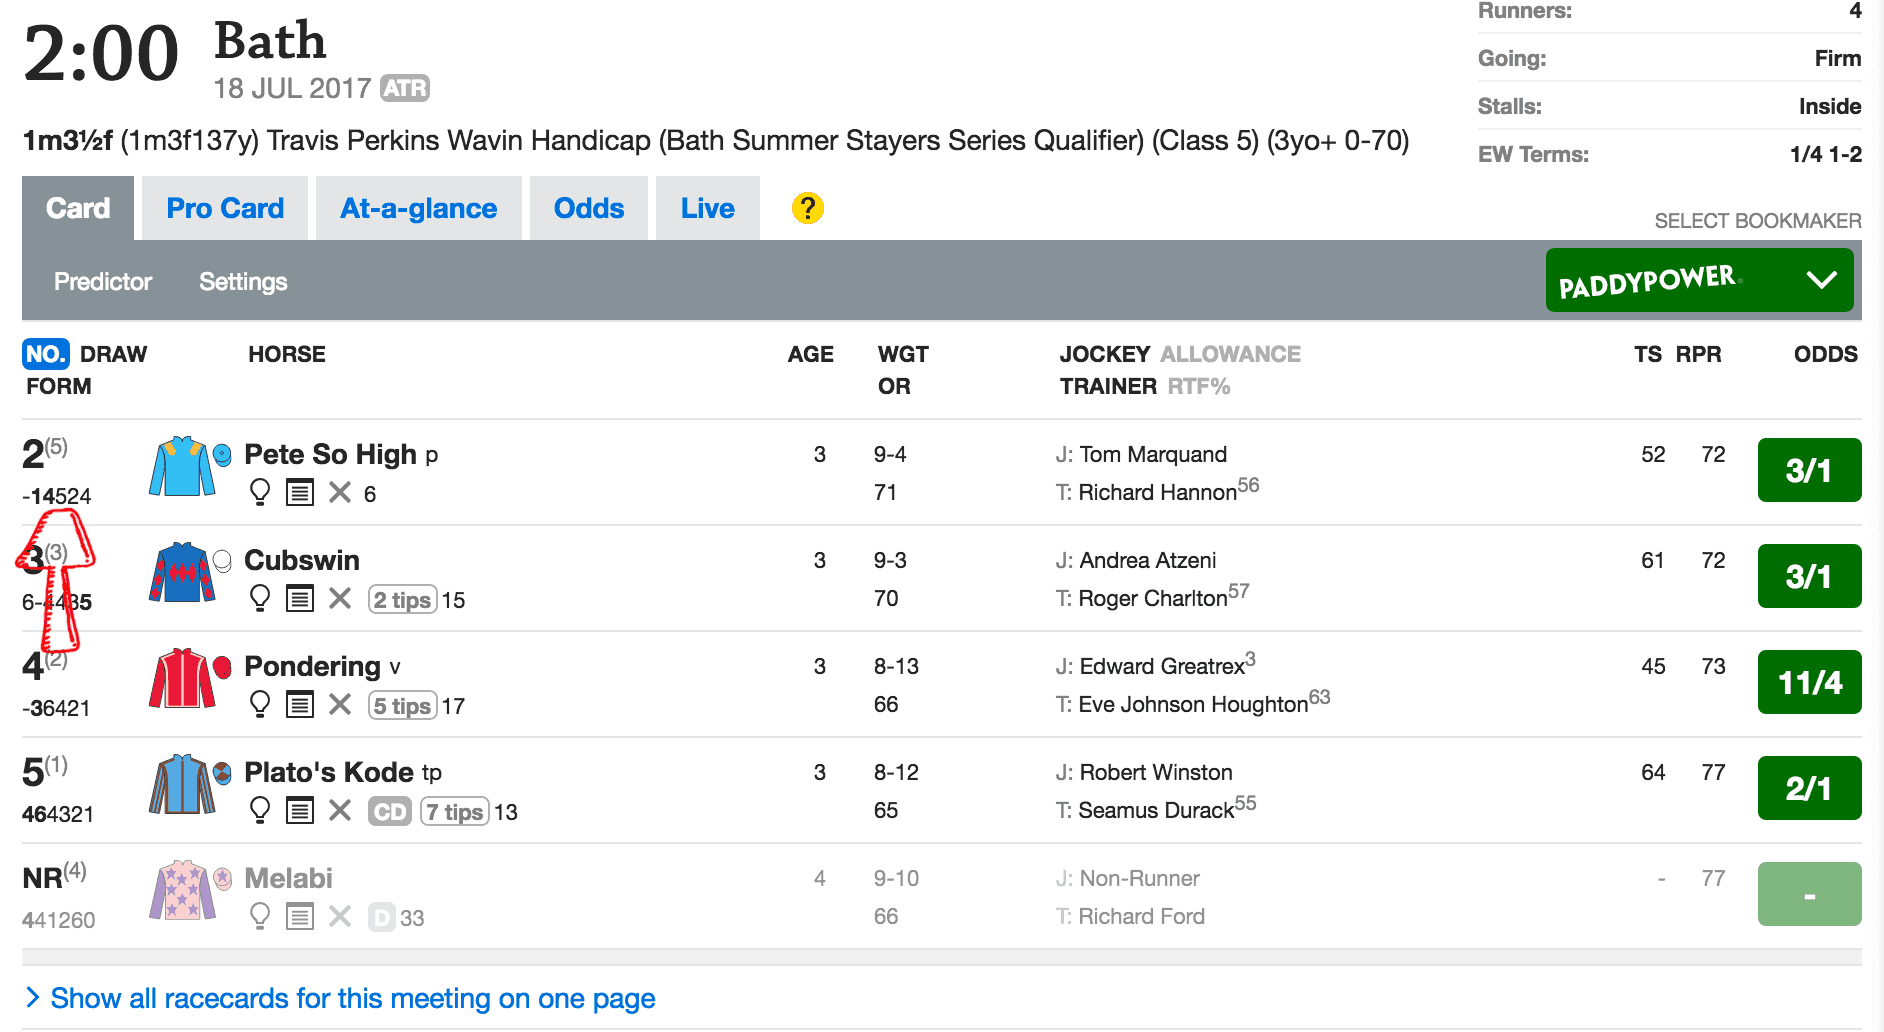Open the notes list icon for Cubswin
The height and width of the screenshot is (1032, 1884).
click(300, 598)
